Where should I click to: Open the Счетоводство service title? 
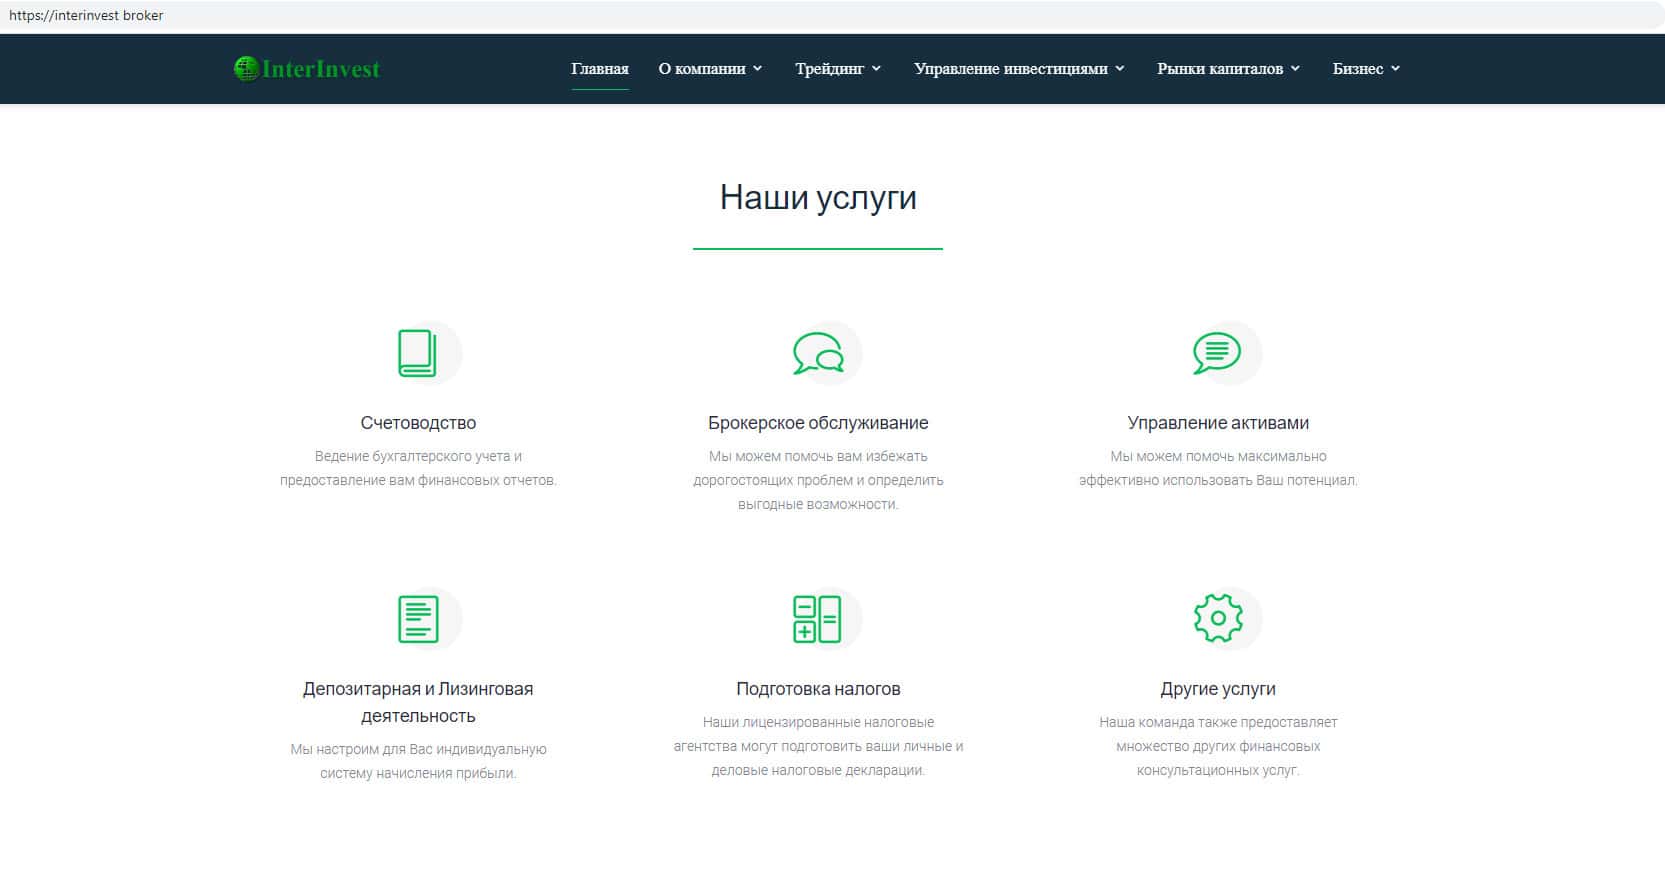tap(418, 423)
